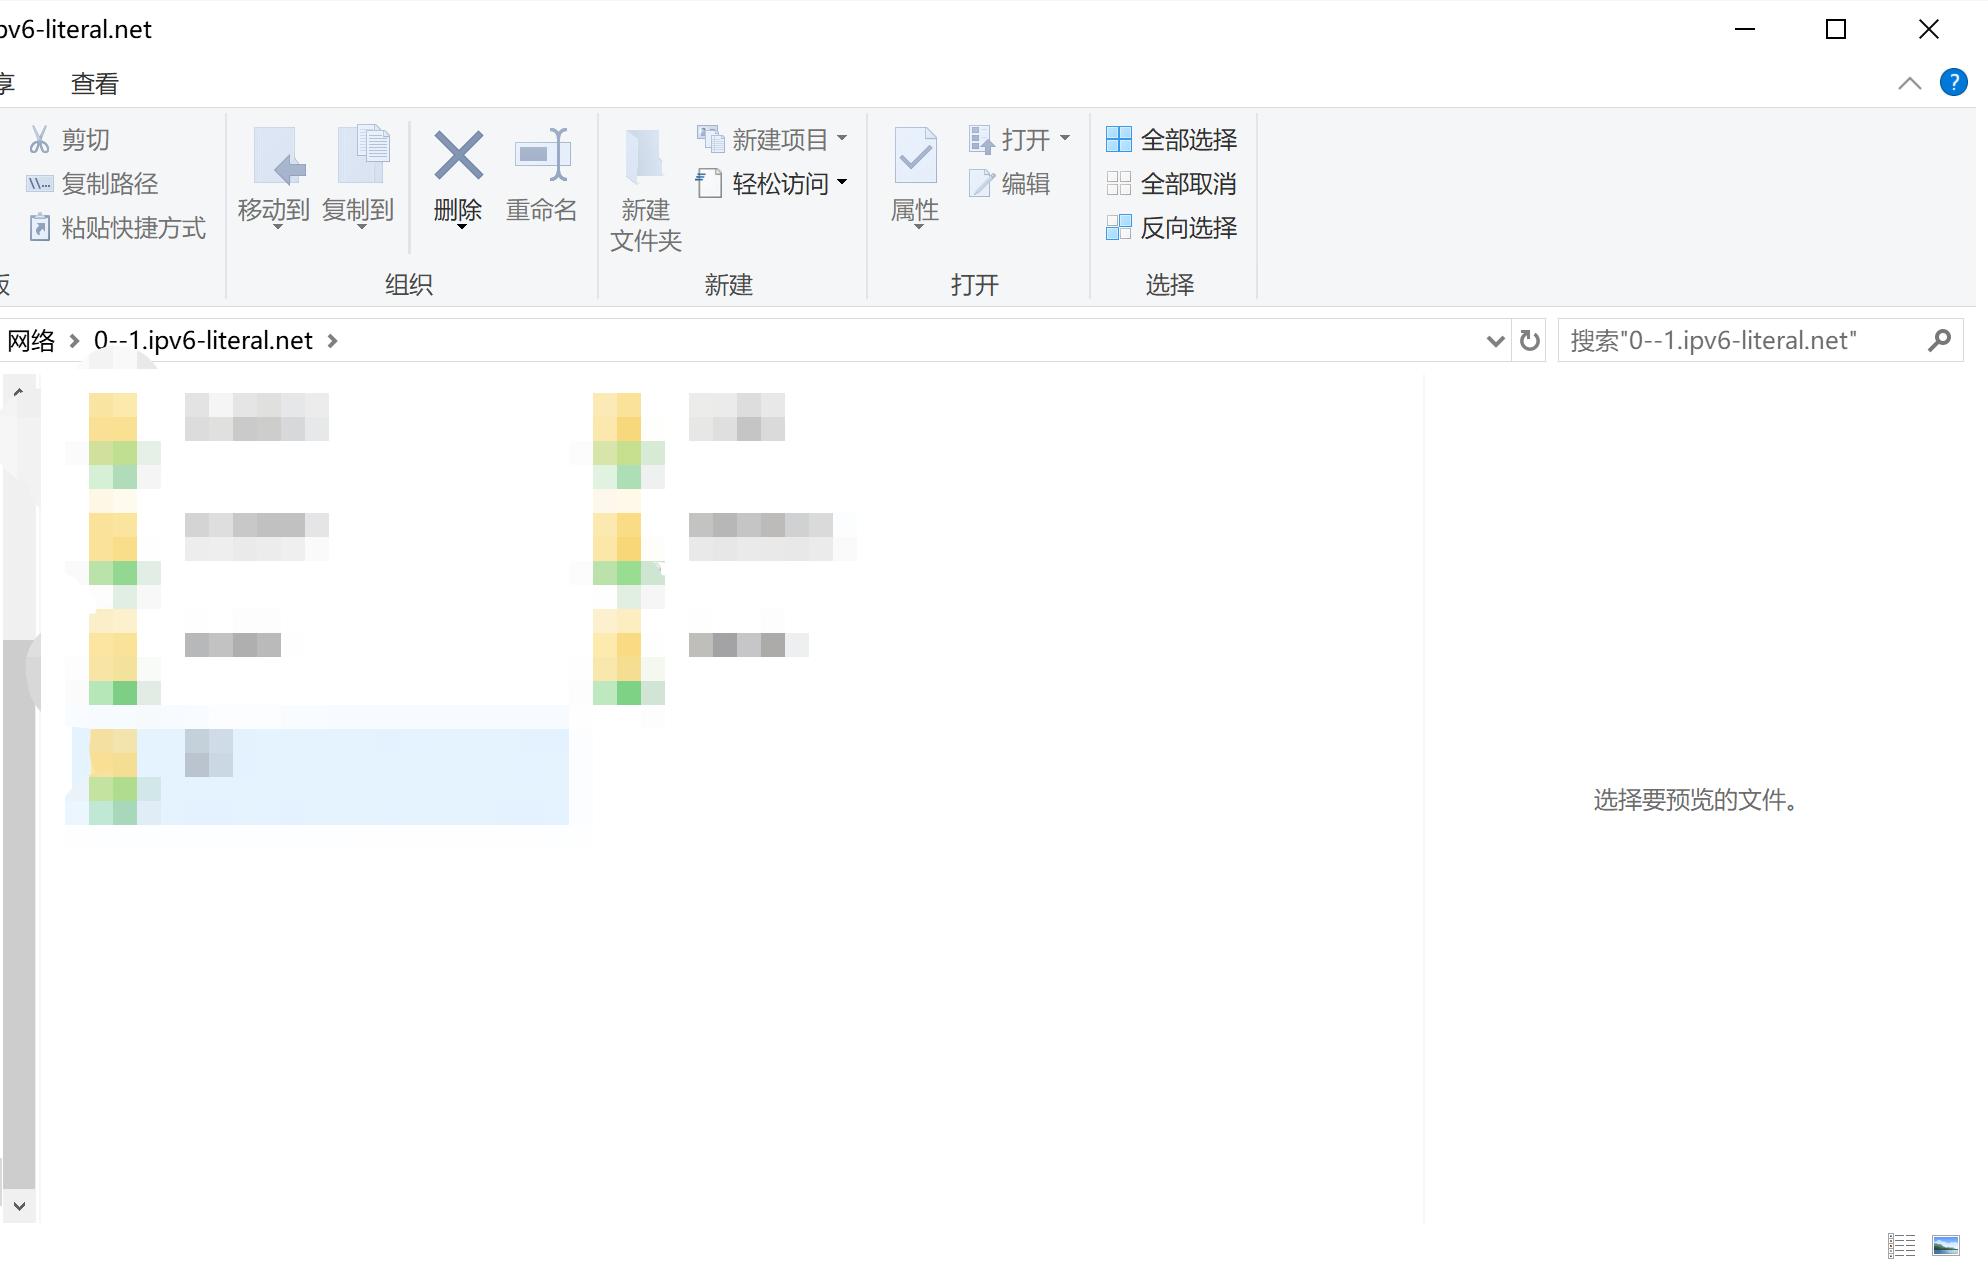Switch to the 查看 ribbon tab

(94, 83)
